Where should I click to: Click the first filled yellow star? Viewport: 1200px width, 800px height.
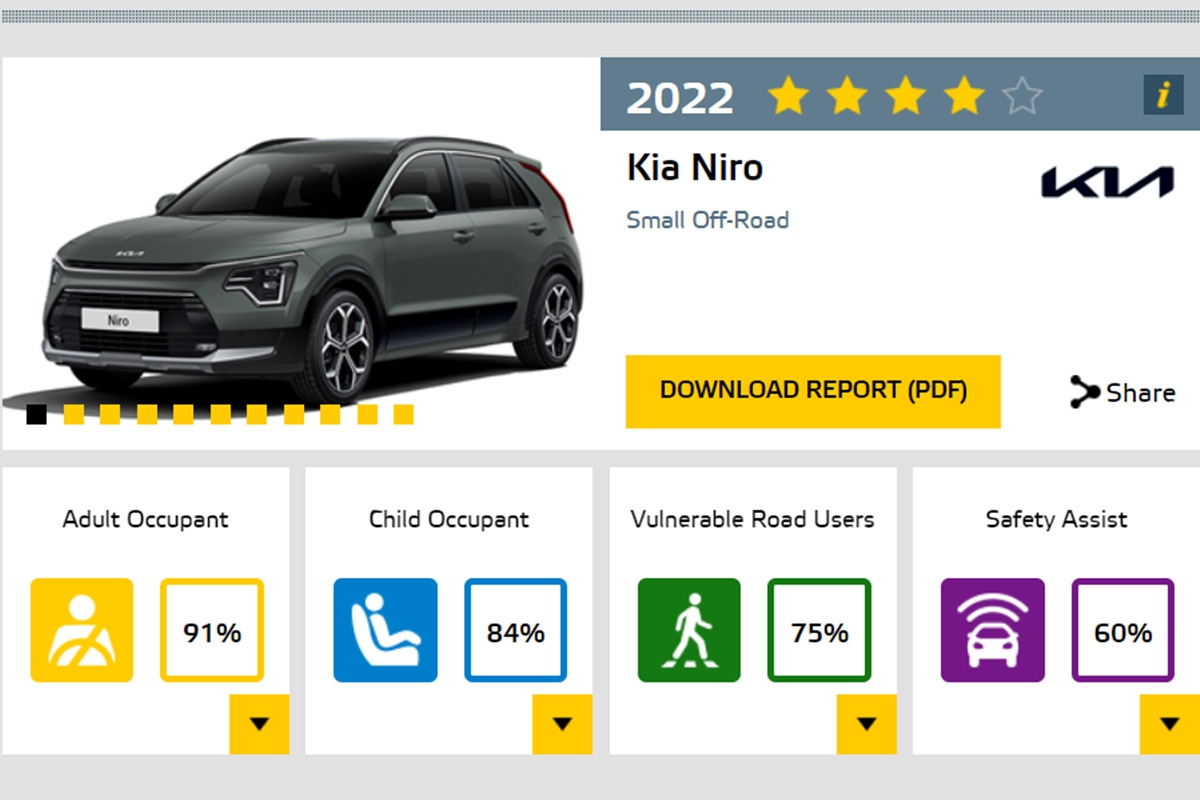tap(788, 96)
